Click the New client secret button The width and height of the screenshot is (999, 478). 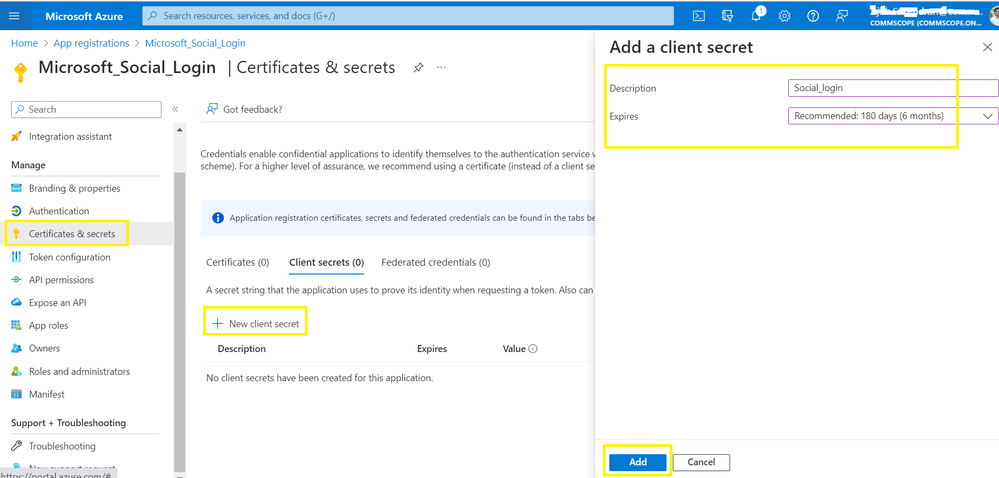pos(256,324)
